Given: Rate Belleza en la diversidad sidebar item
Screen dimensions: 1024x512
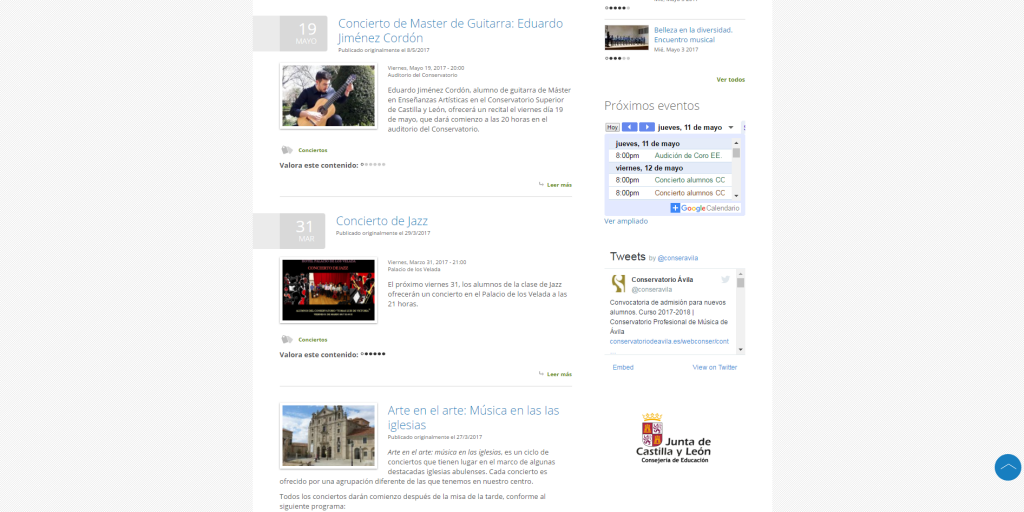Looking at the screenshot, I should [617, 58].
